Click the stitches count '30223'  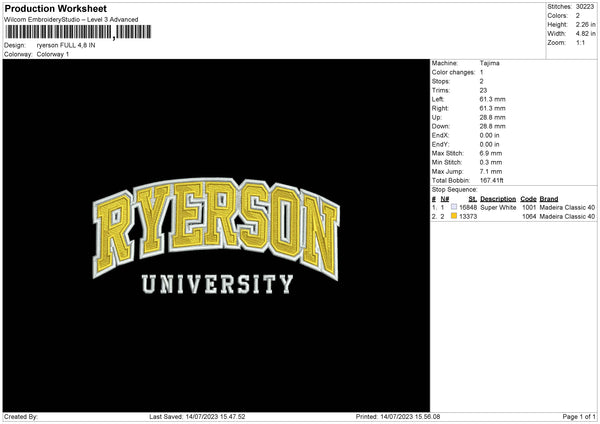pos(585,7)
